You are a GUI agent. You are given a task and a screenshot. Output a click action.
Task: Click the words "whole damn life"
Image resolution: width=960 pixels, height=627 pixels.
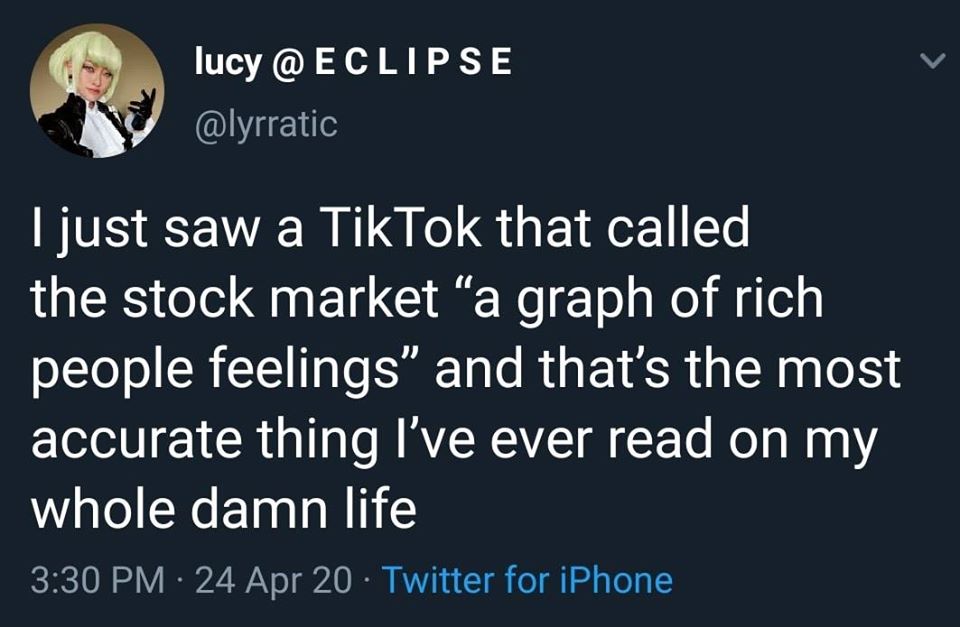click(224, 511)
